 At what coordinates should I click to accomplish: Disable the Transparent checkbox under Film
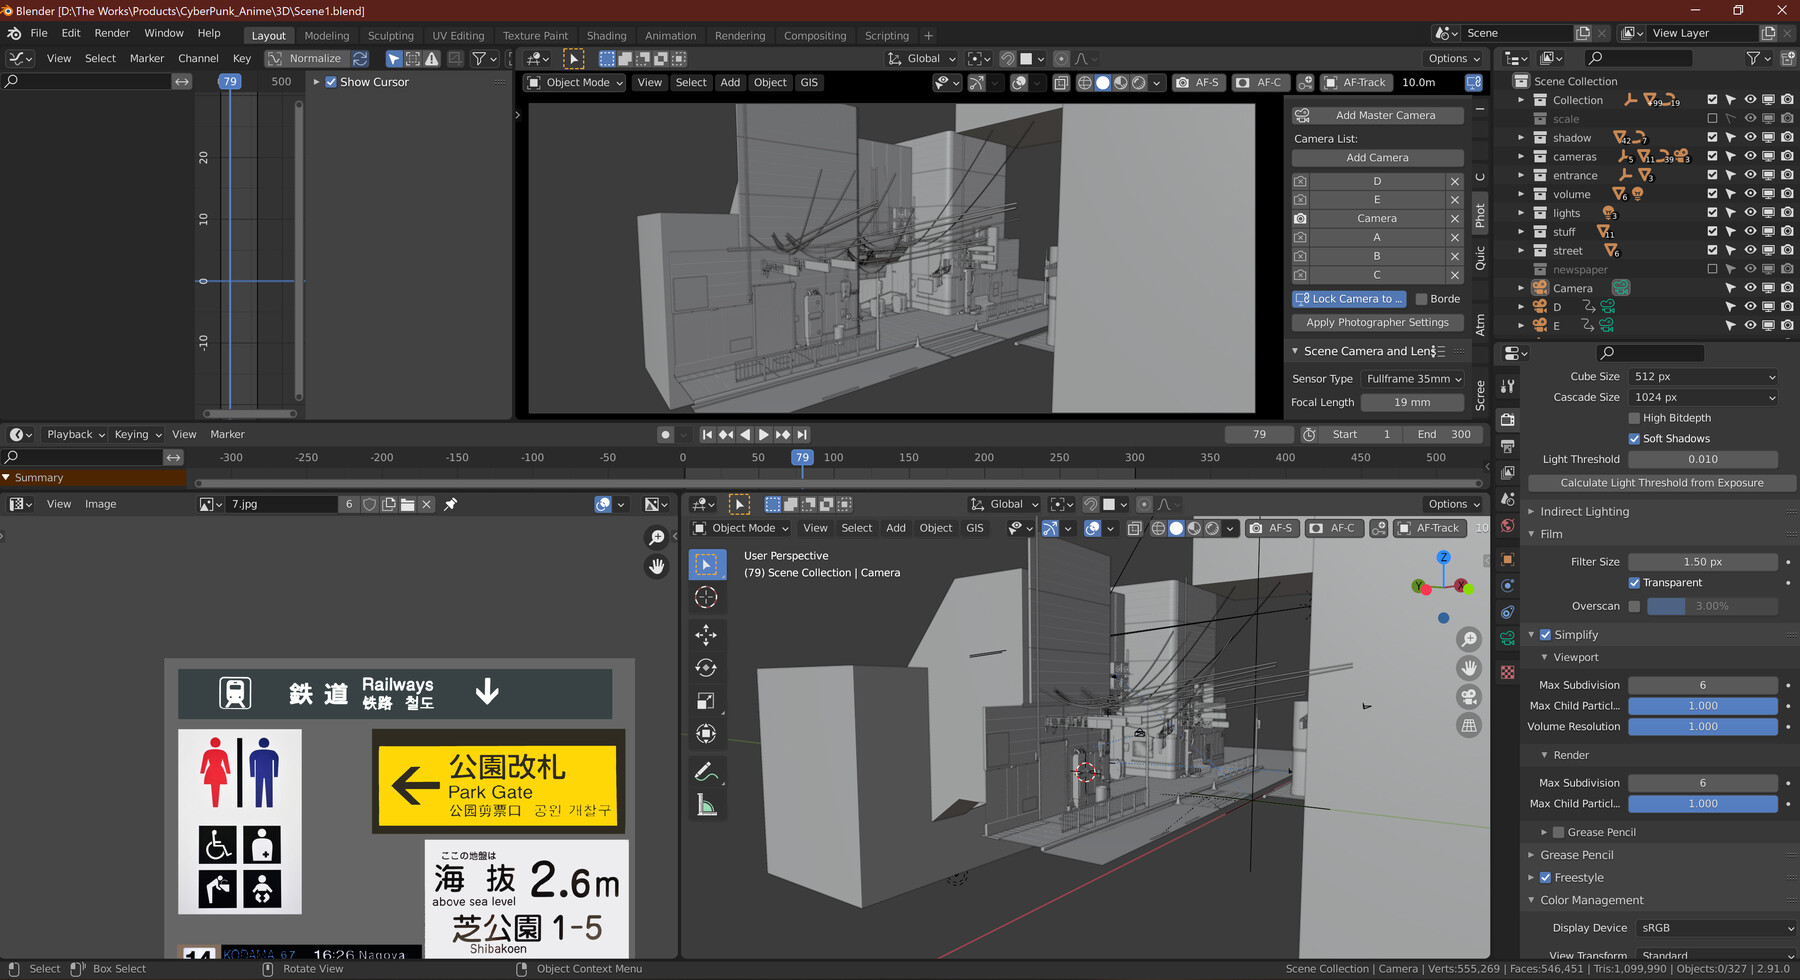[1635, 582]
